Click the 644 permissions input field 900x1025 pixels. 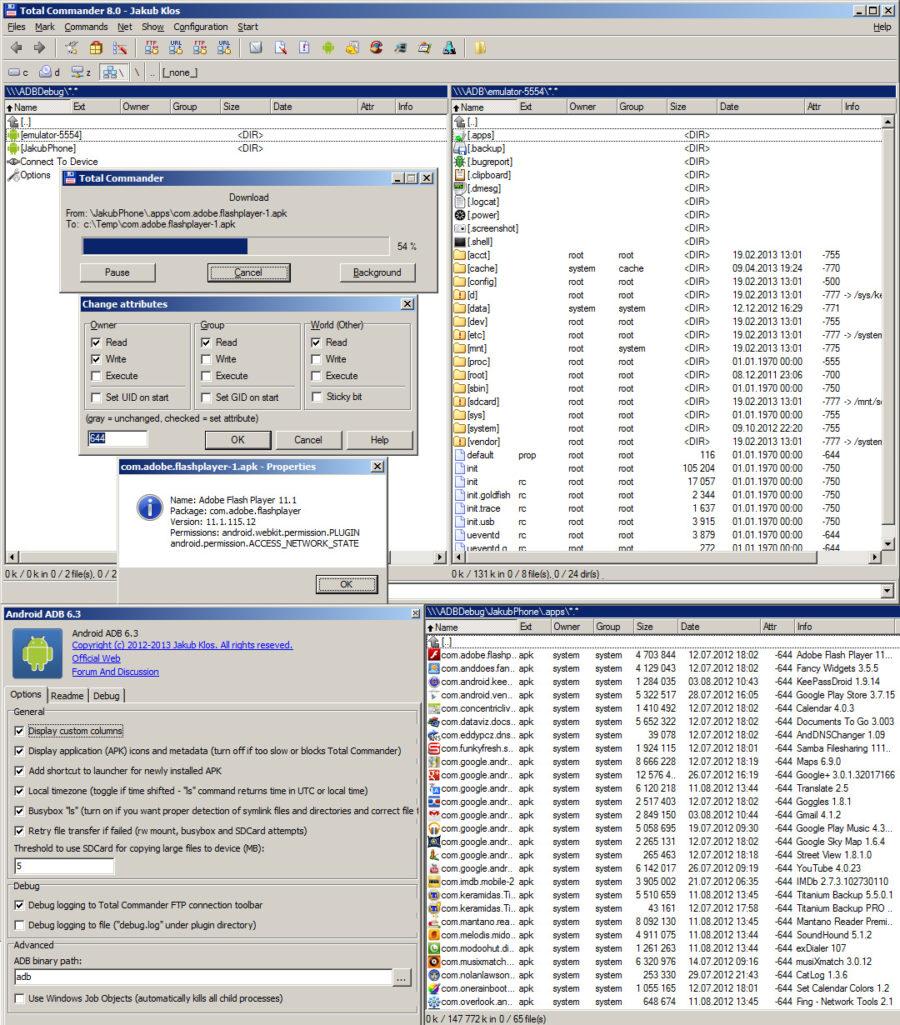[x=118, y=438]
